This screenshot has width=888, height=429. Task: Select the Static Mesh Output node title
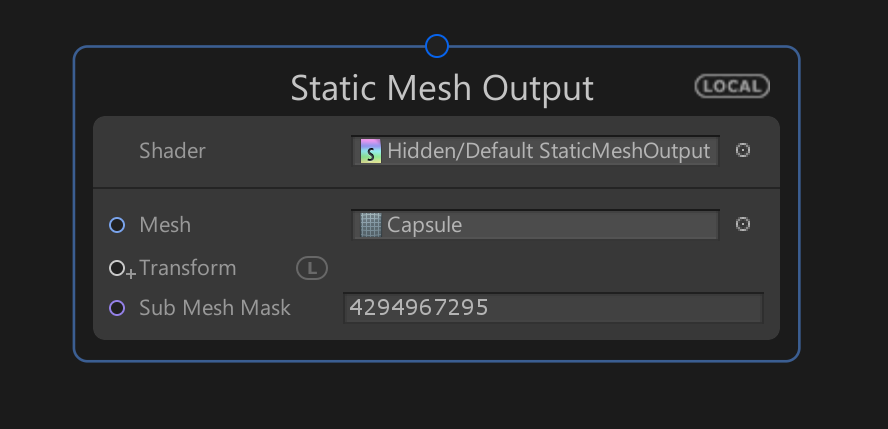(x=442, y=88)
